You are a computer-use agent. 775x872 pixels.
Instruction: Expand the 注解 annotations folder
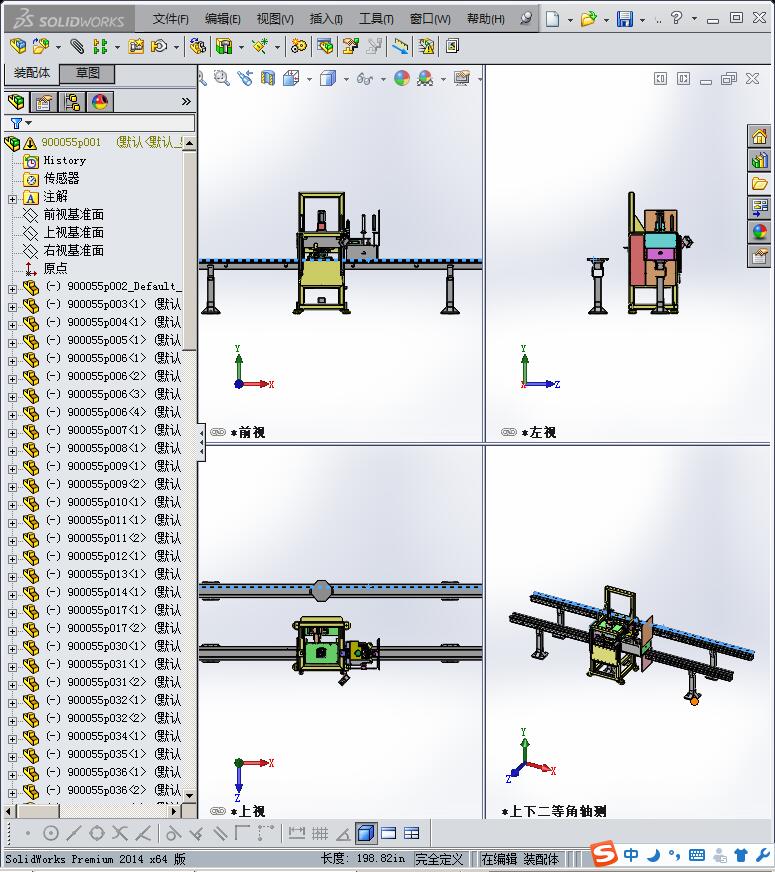click(12, 199)
